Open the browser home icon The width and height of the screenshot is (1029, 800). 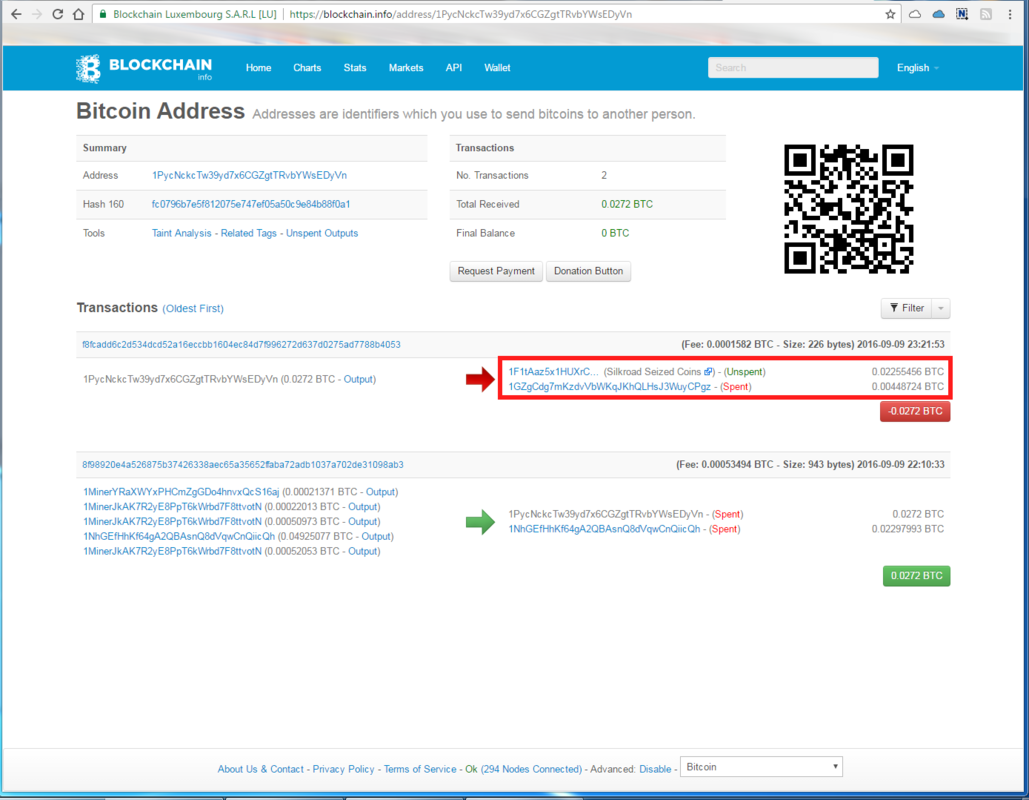[x=78, y=14]
